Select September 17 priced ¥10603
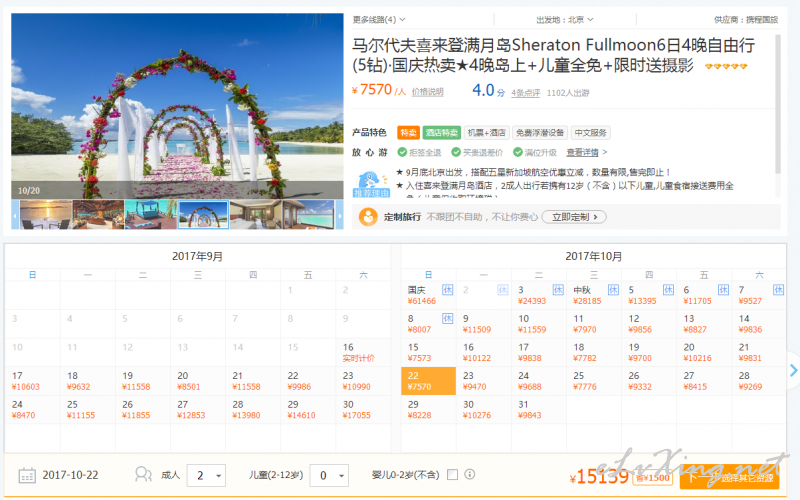 [33, 381]
